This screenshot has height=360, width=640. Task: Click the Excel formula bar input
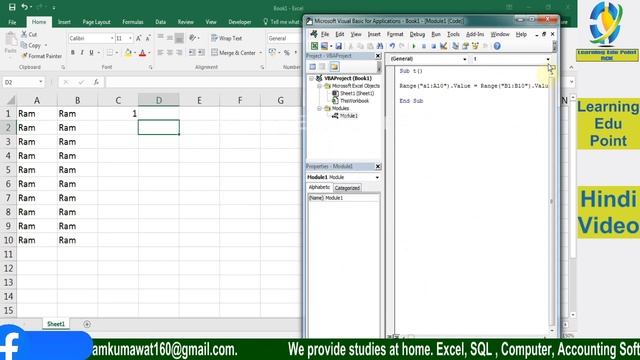click(x=204, y=82)
